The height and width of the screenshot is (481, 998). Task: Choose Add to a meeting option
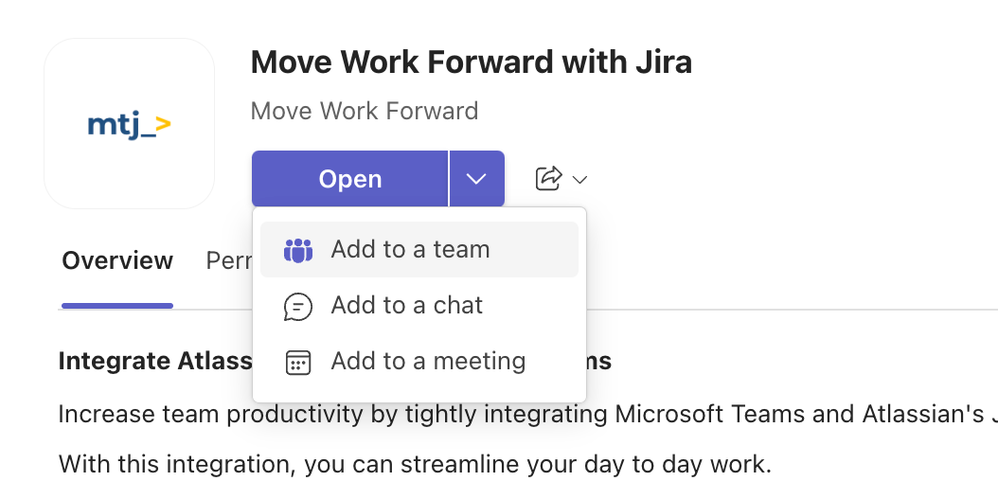[419, 361]
